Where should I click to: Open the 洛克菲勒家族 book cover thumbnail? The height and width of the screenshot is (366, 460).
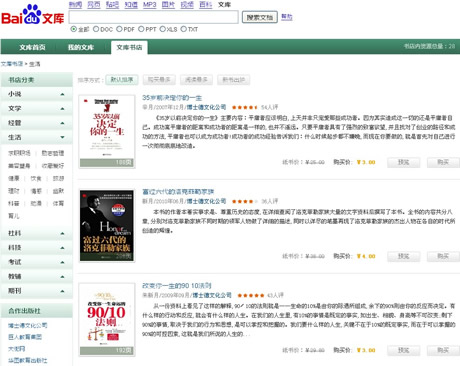107,225
